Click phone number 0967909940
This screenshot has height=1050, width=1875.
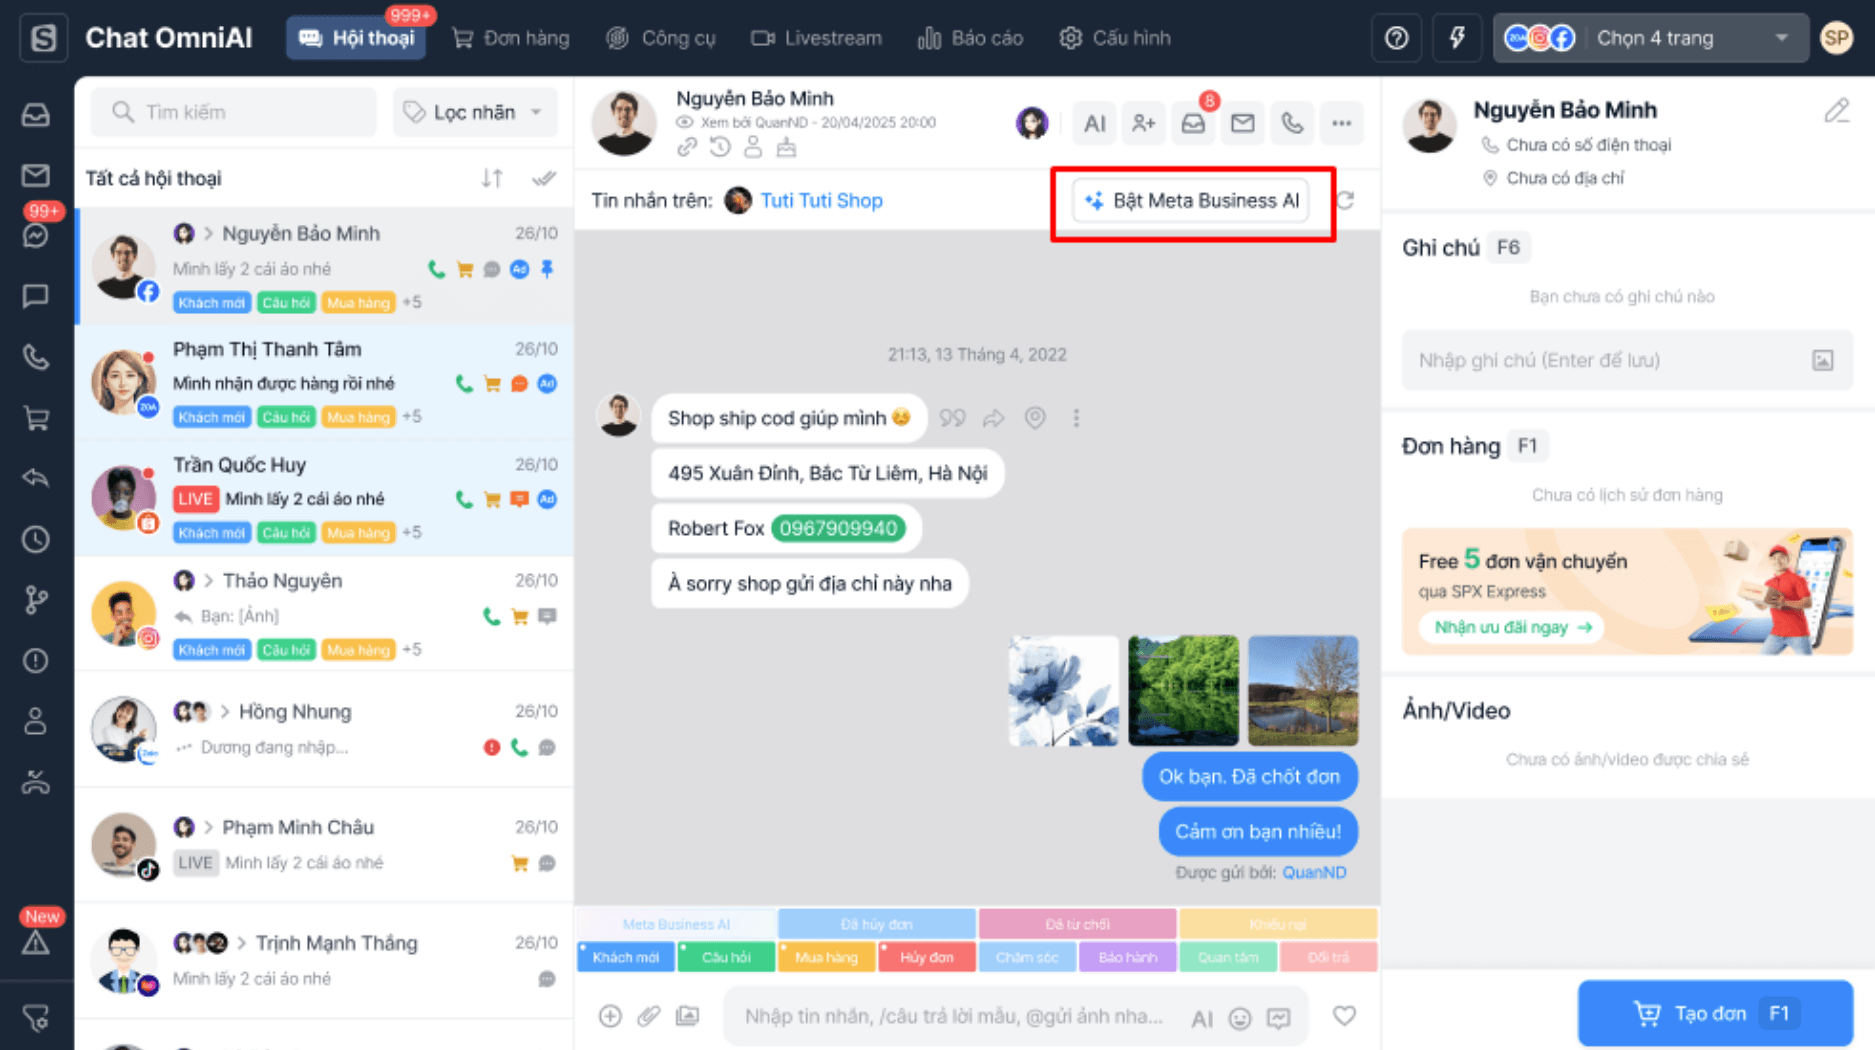[838, 528]
